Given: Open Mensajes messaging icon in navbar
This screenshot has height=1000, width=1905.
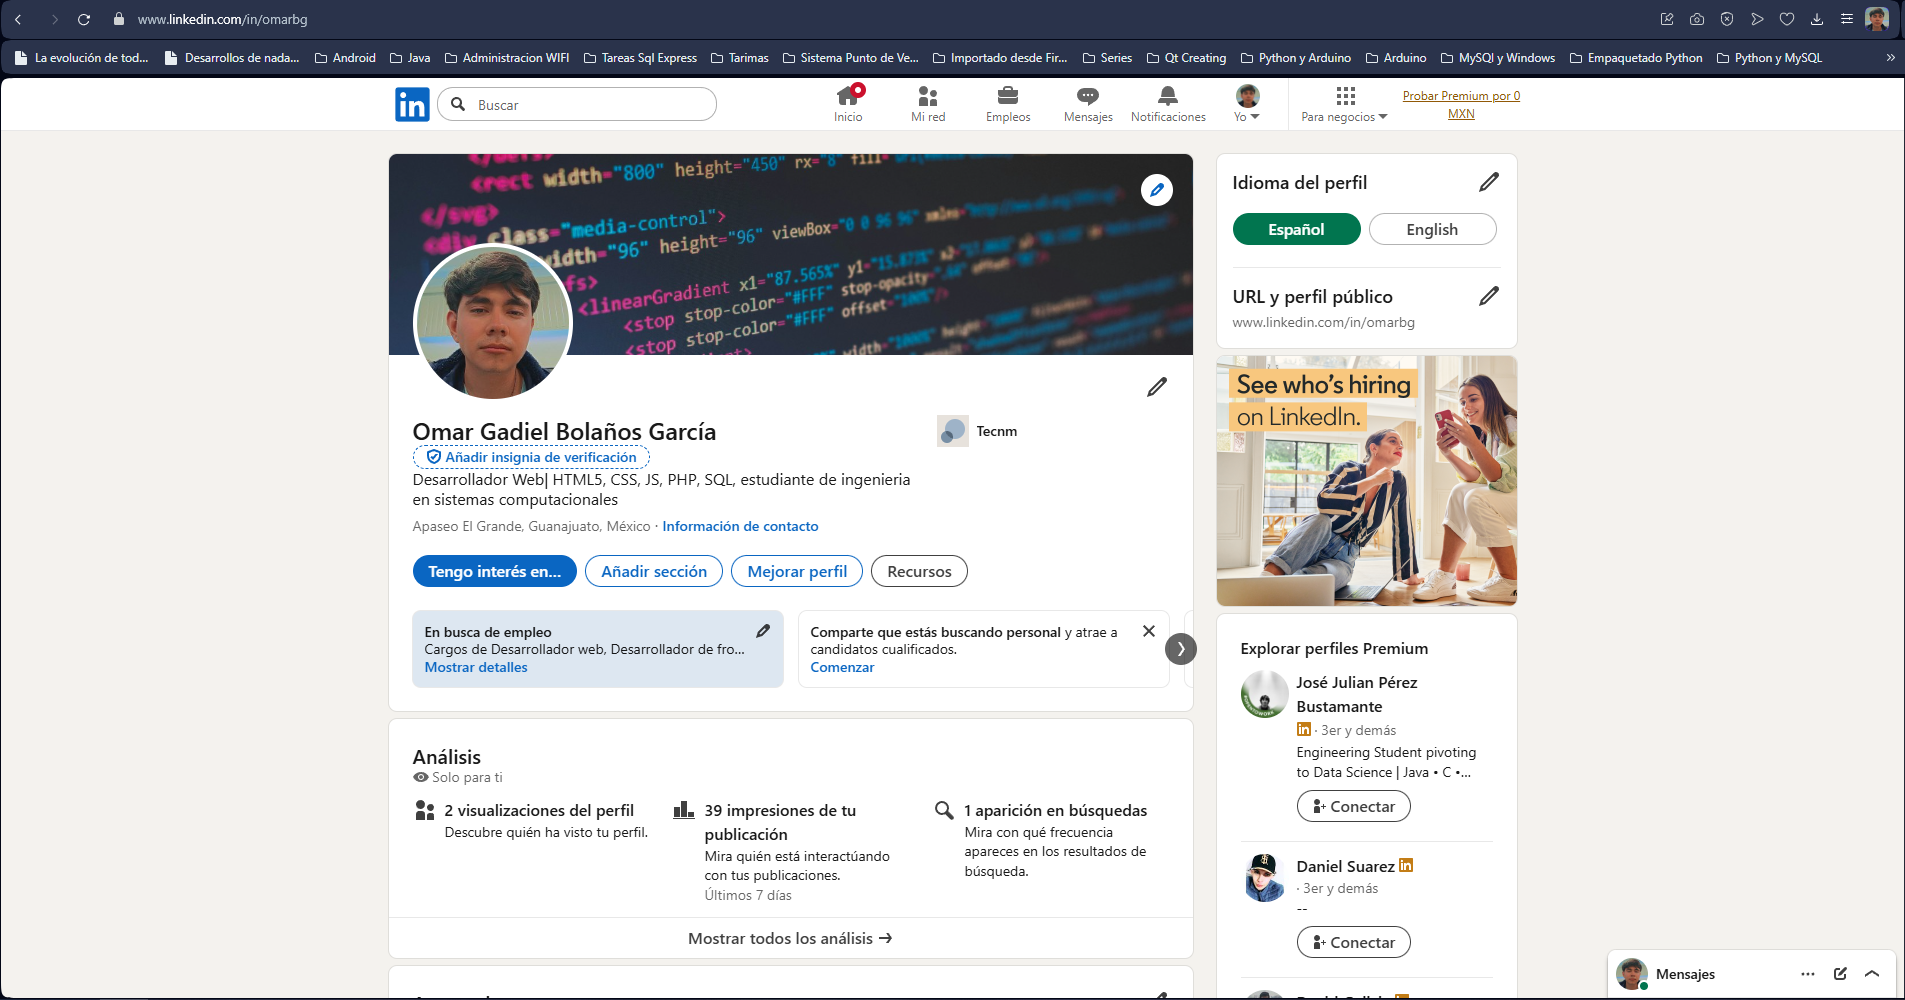Looking at the screenshot, I should [x=1088, y=104].
